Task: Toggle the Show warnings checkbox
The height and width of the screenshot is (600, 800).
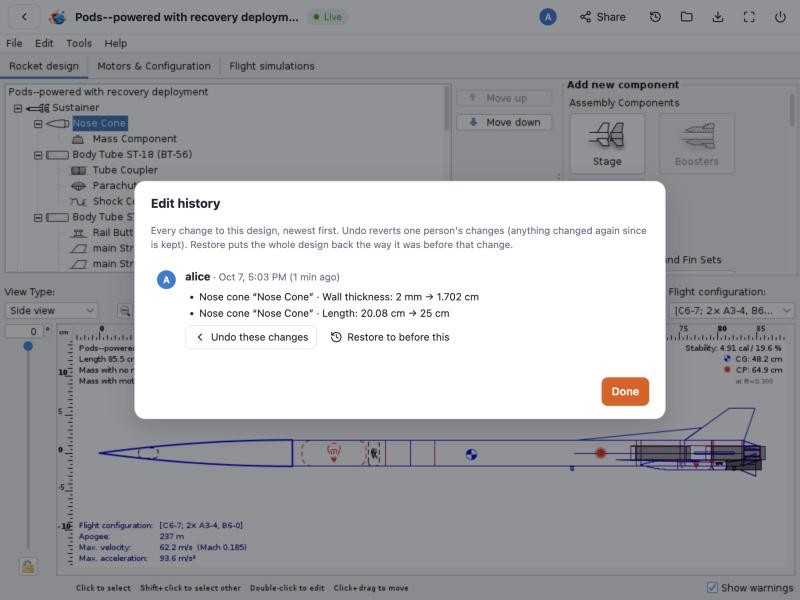Action: [712, 588]
